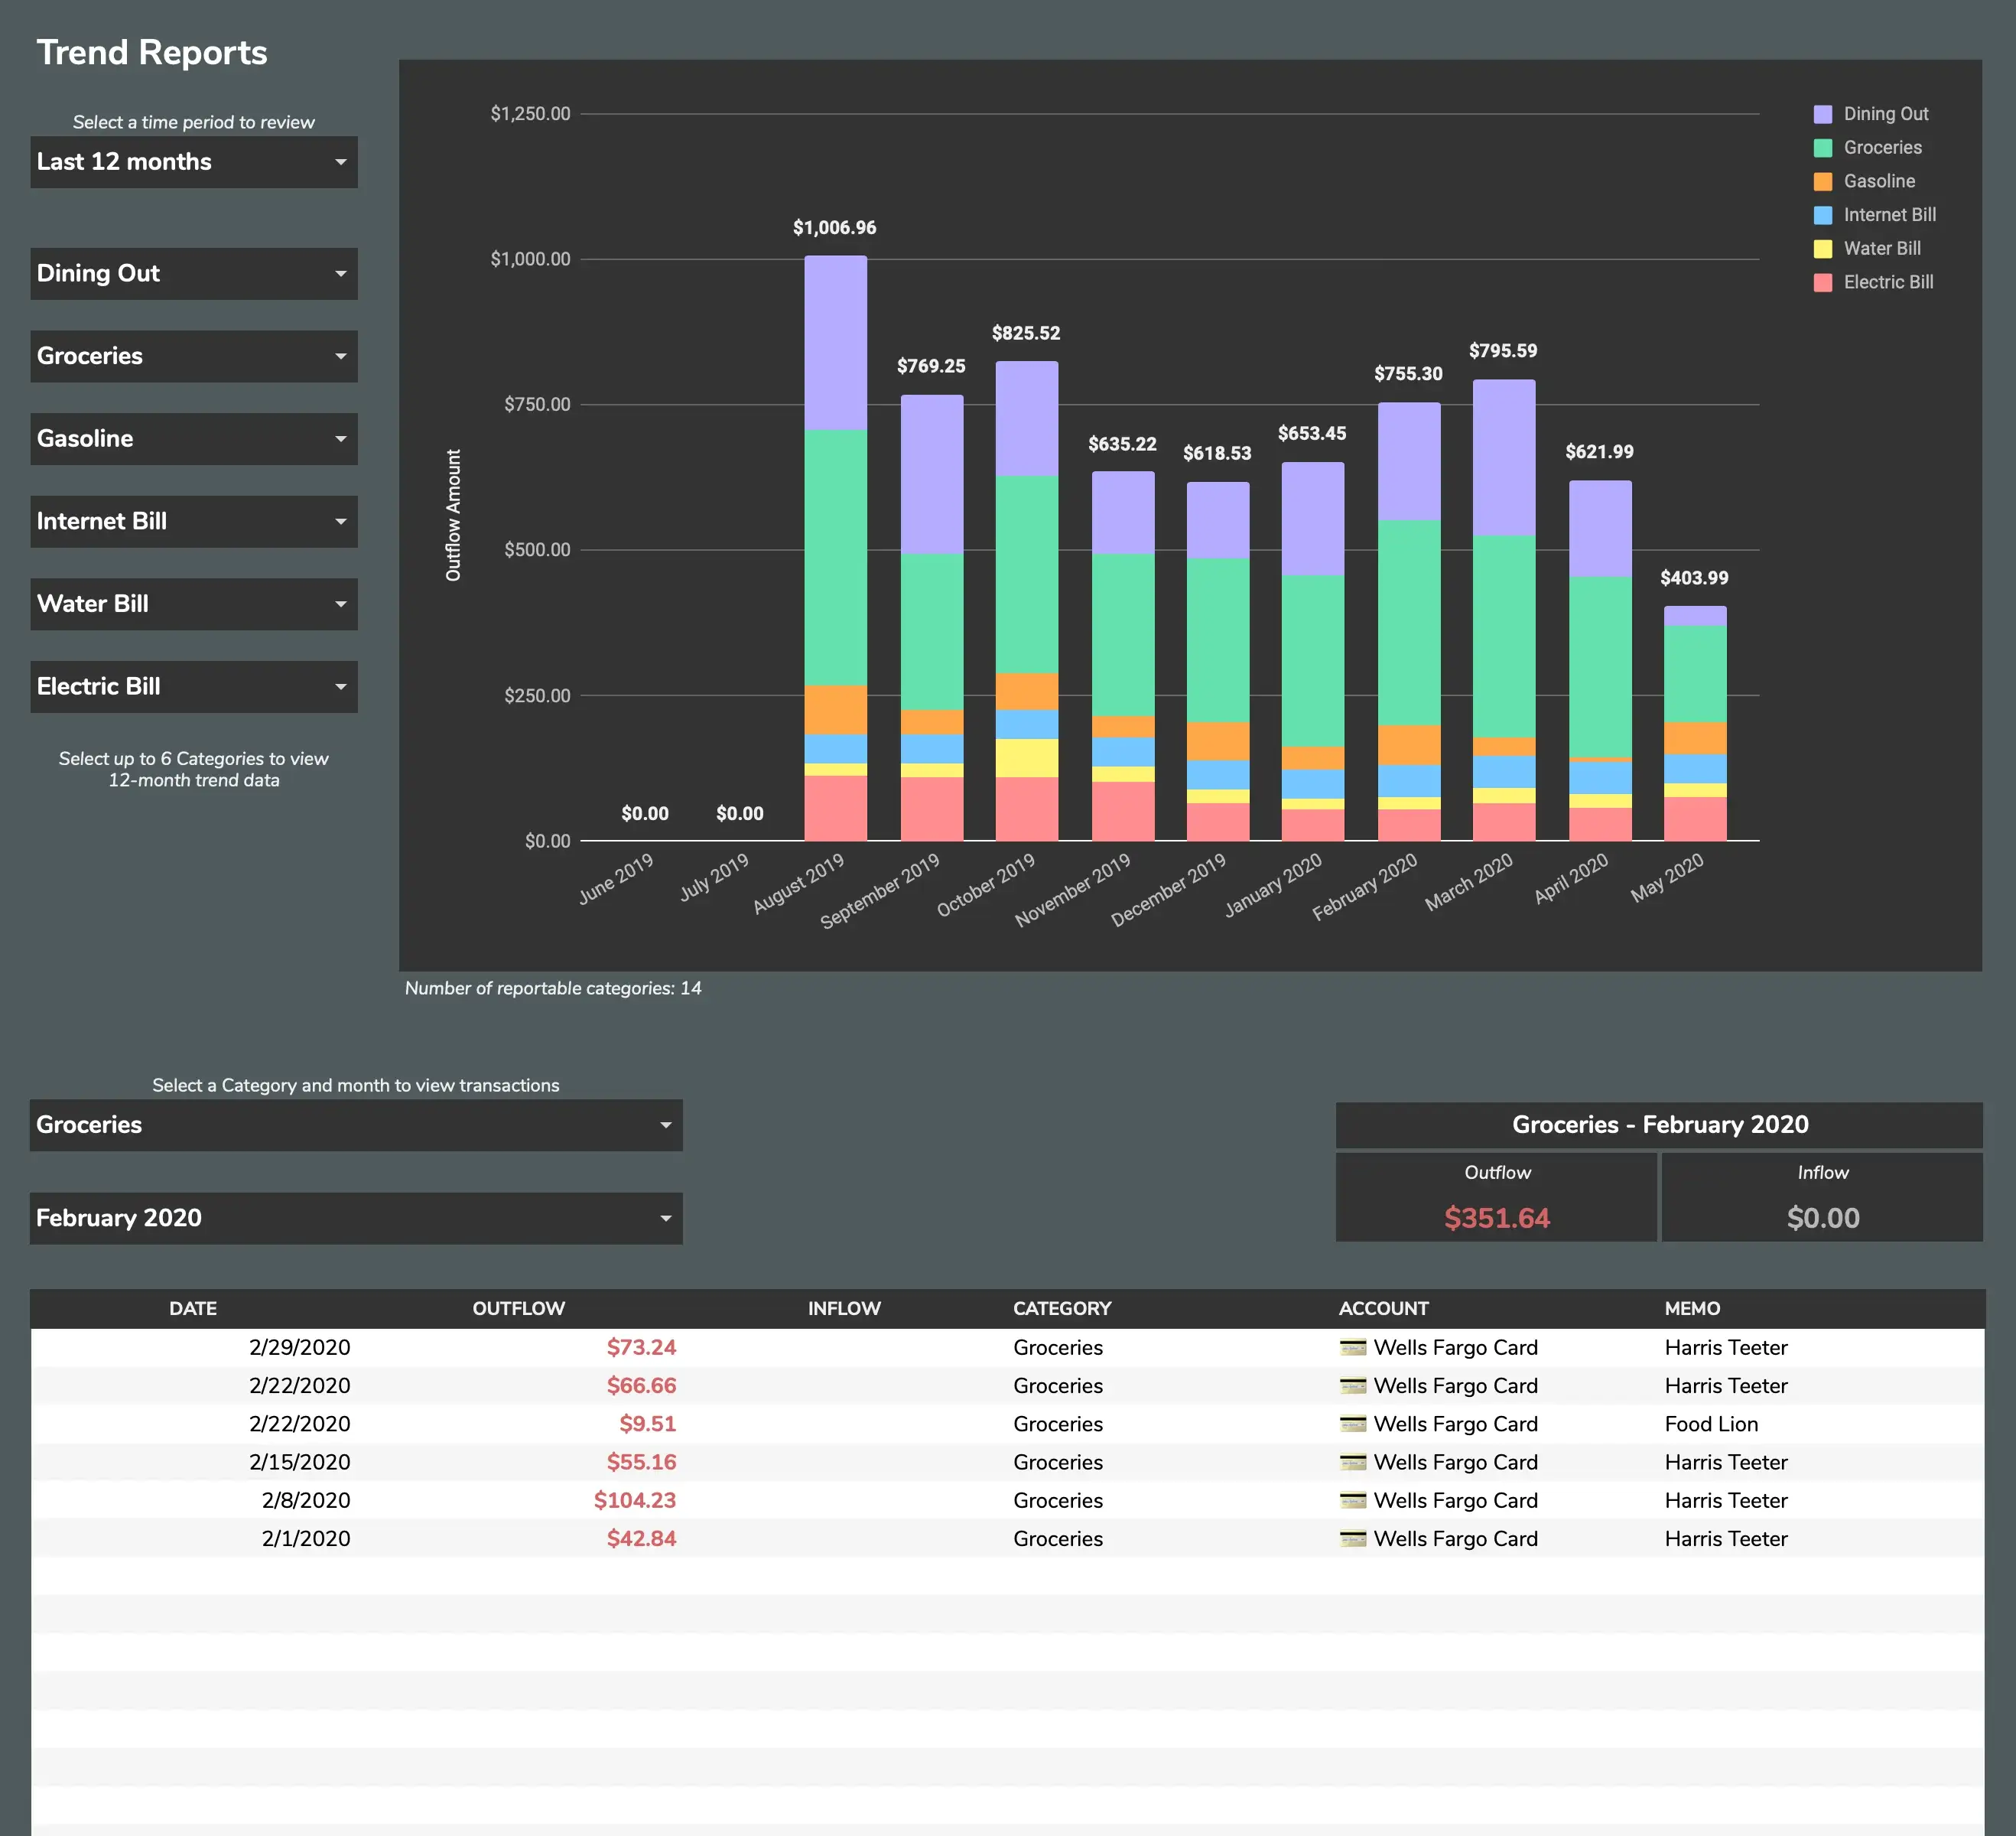Click the $9.51 outflow cell
The height and width of the screenshot is (1836, 2016).
648,1424
